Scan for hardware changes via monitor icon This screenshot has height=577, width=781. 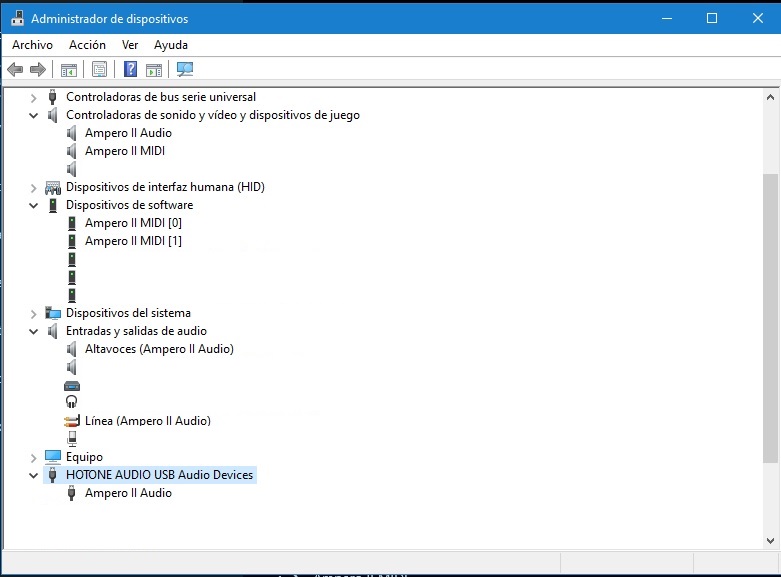coord(185,70)
